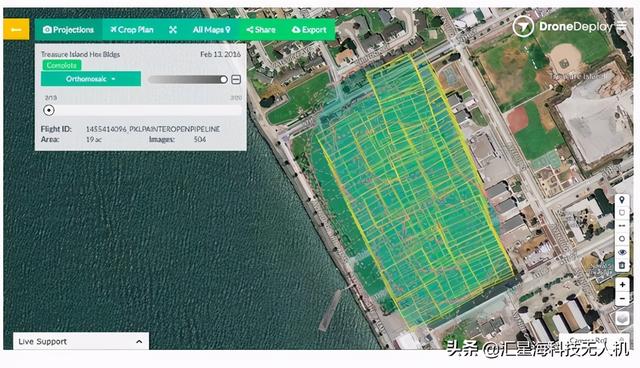Open the Orthomosaic layer dropdown

[91, 79]
